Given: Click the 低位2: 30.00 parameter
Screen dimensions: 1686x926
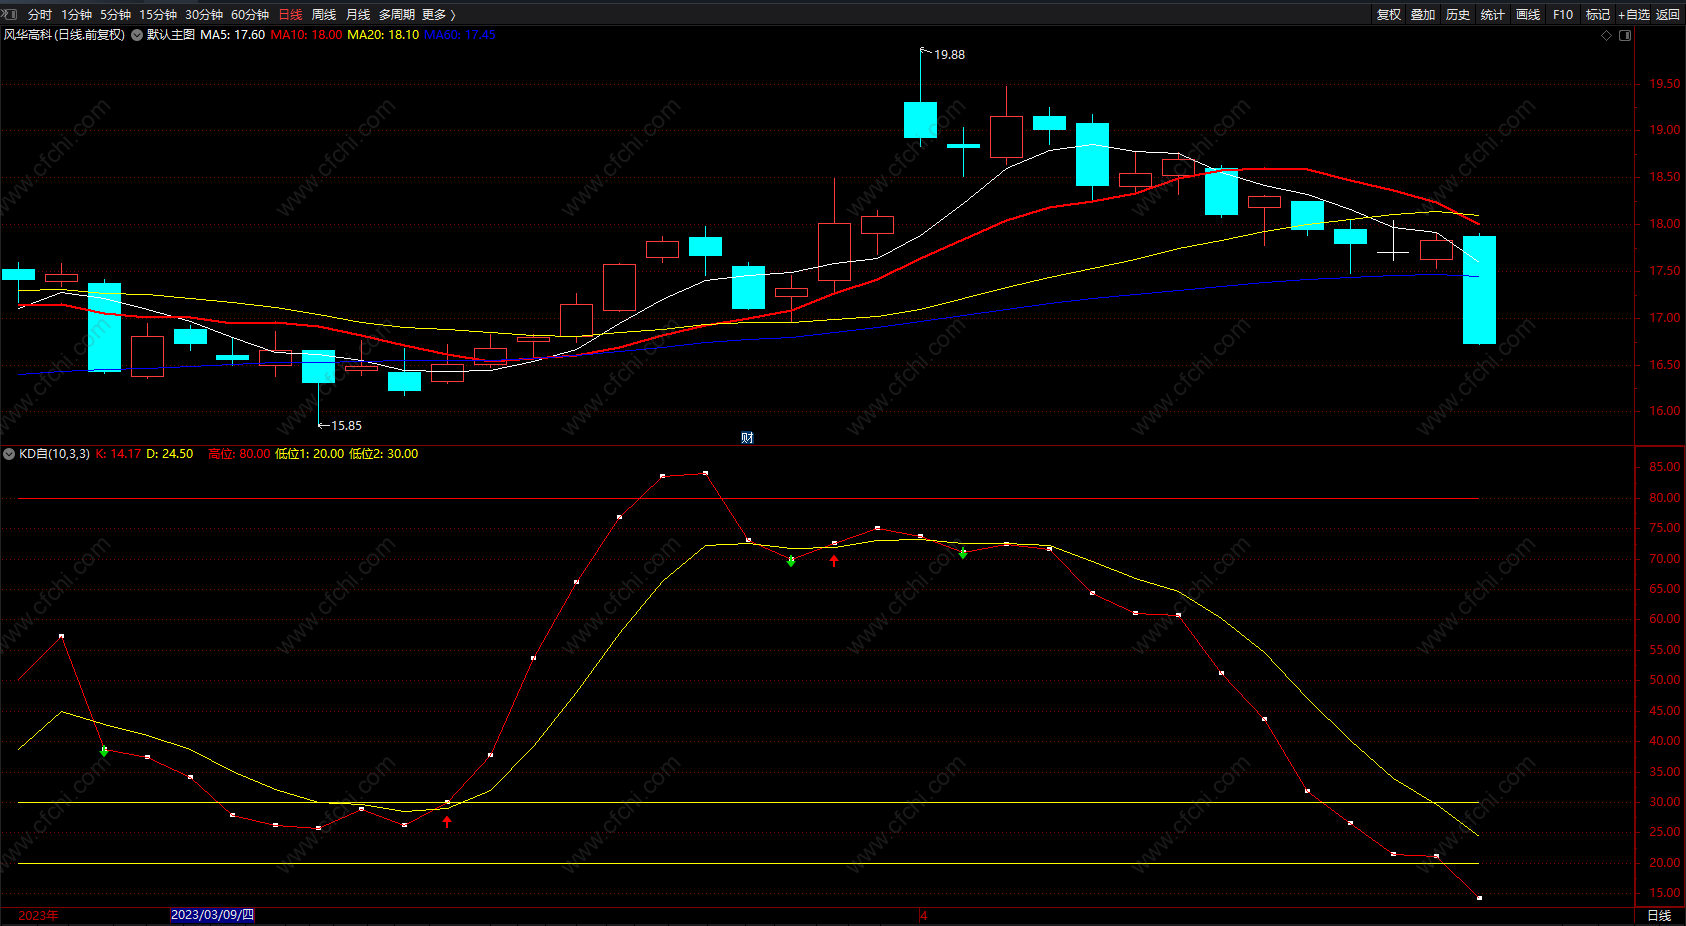Looking at the screenshot, I should click(384, 454).
